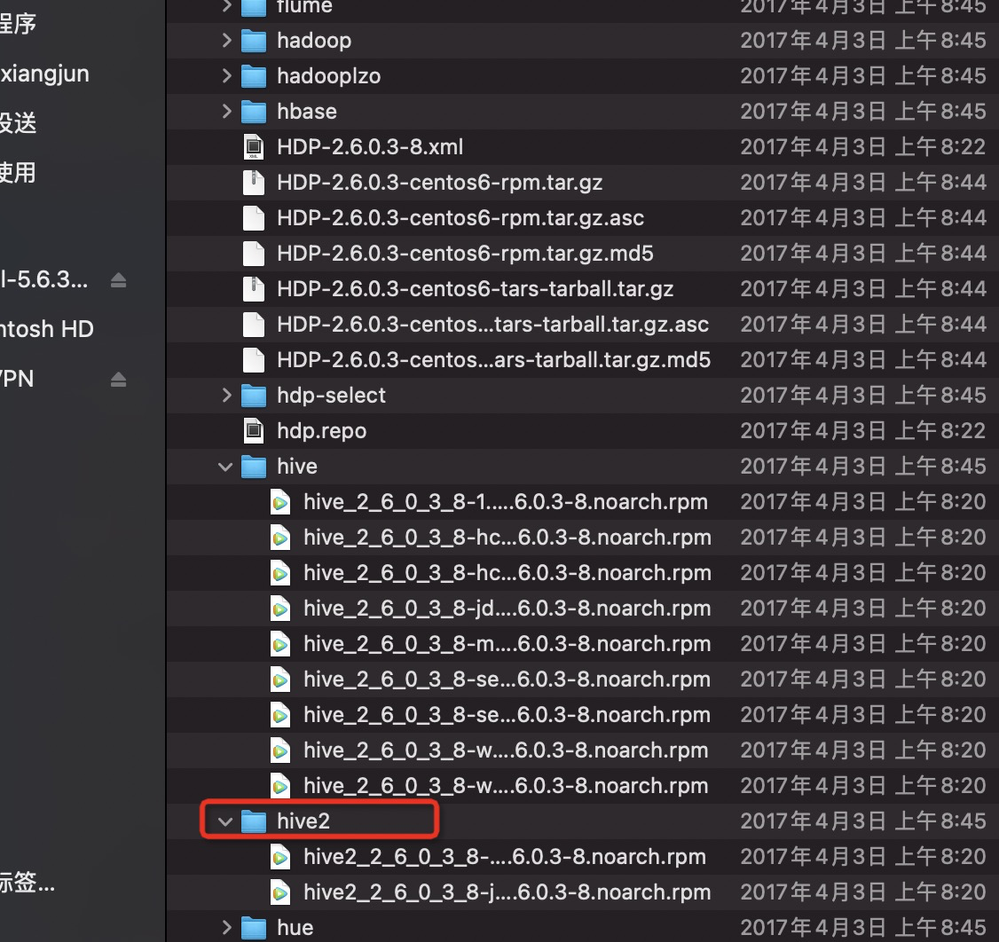Expand the hbase folder chevron
The image size is (999, 942).
(226, 111)
